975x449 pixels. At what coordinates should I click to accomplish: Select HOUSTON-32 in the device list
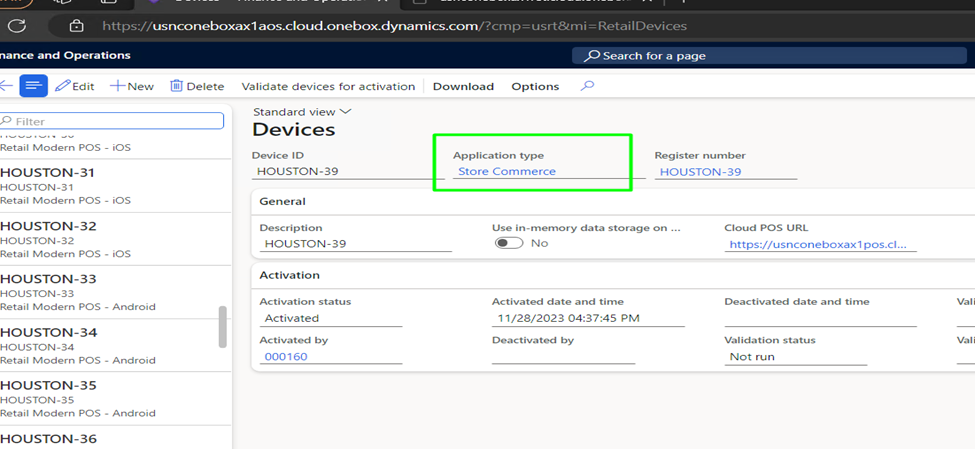point(116,239)
